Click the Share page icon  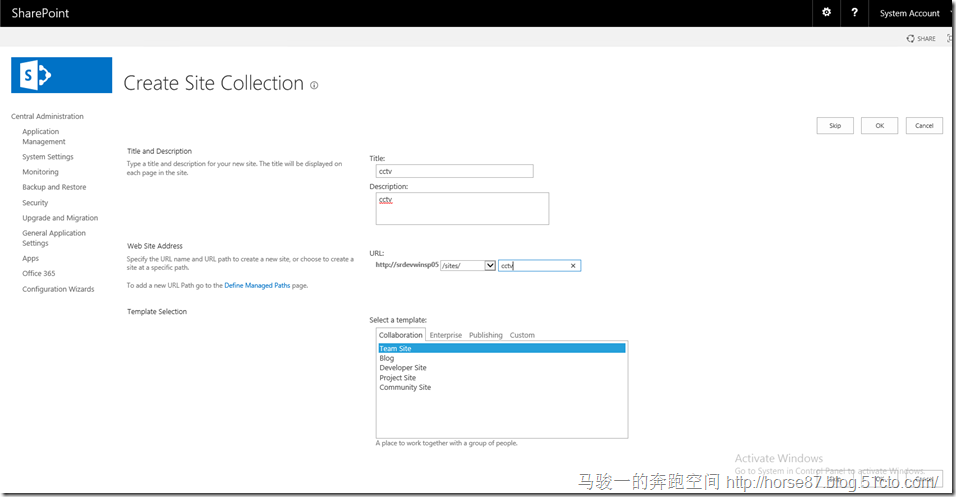pyautogui.click(x=921, y=38)
